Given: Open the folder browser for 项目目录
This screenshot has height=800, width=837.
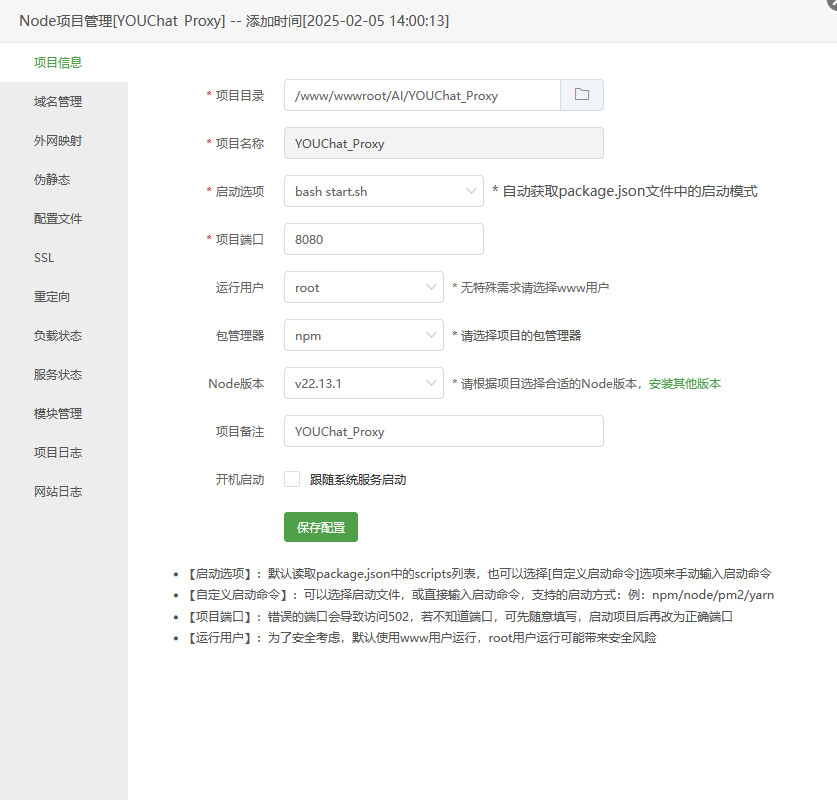Looking at the screenshot, I should (584, 94).
